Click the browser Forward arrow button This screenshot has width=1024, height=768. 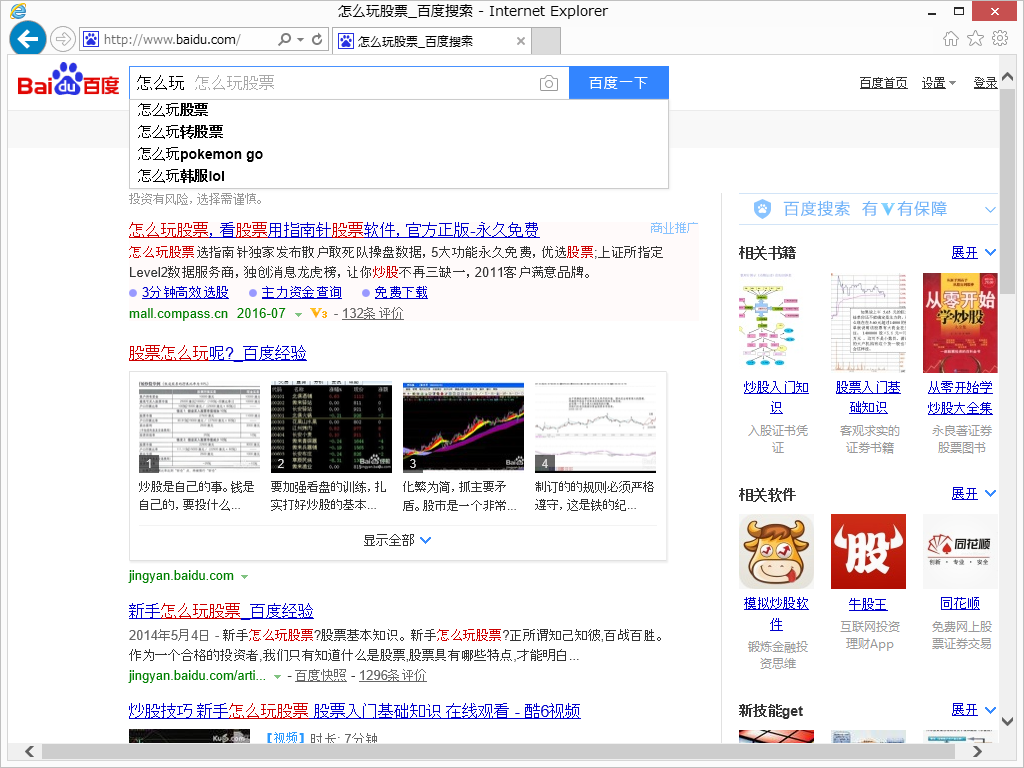click(x=63, y=39)
